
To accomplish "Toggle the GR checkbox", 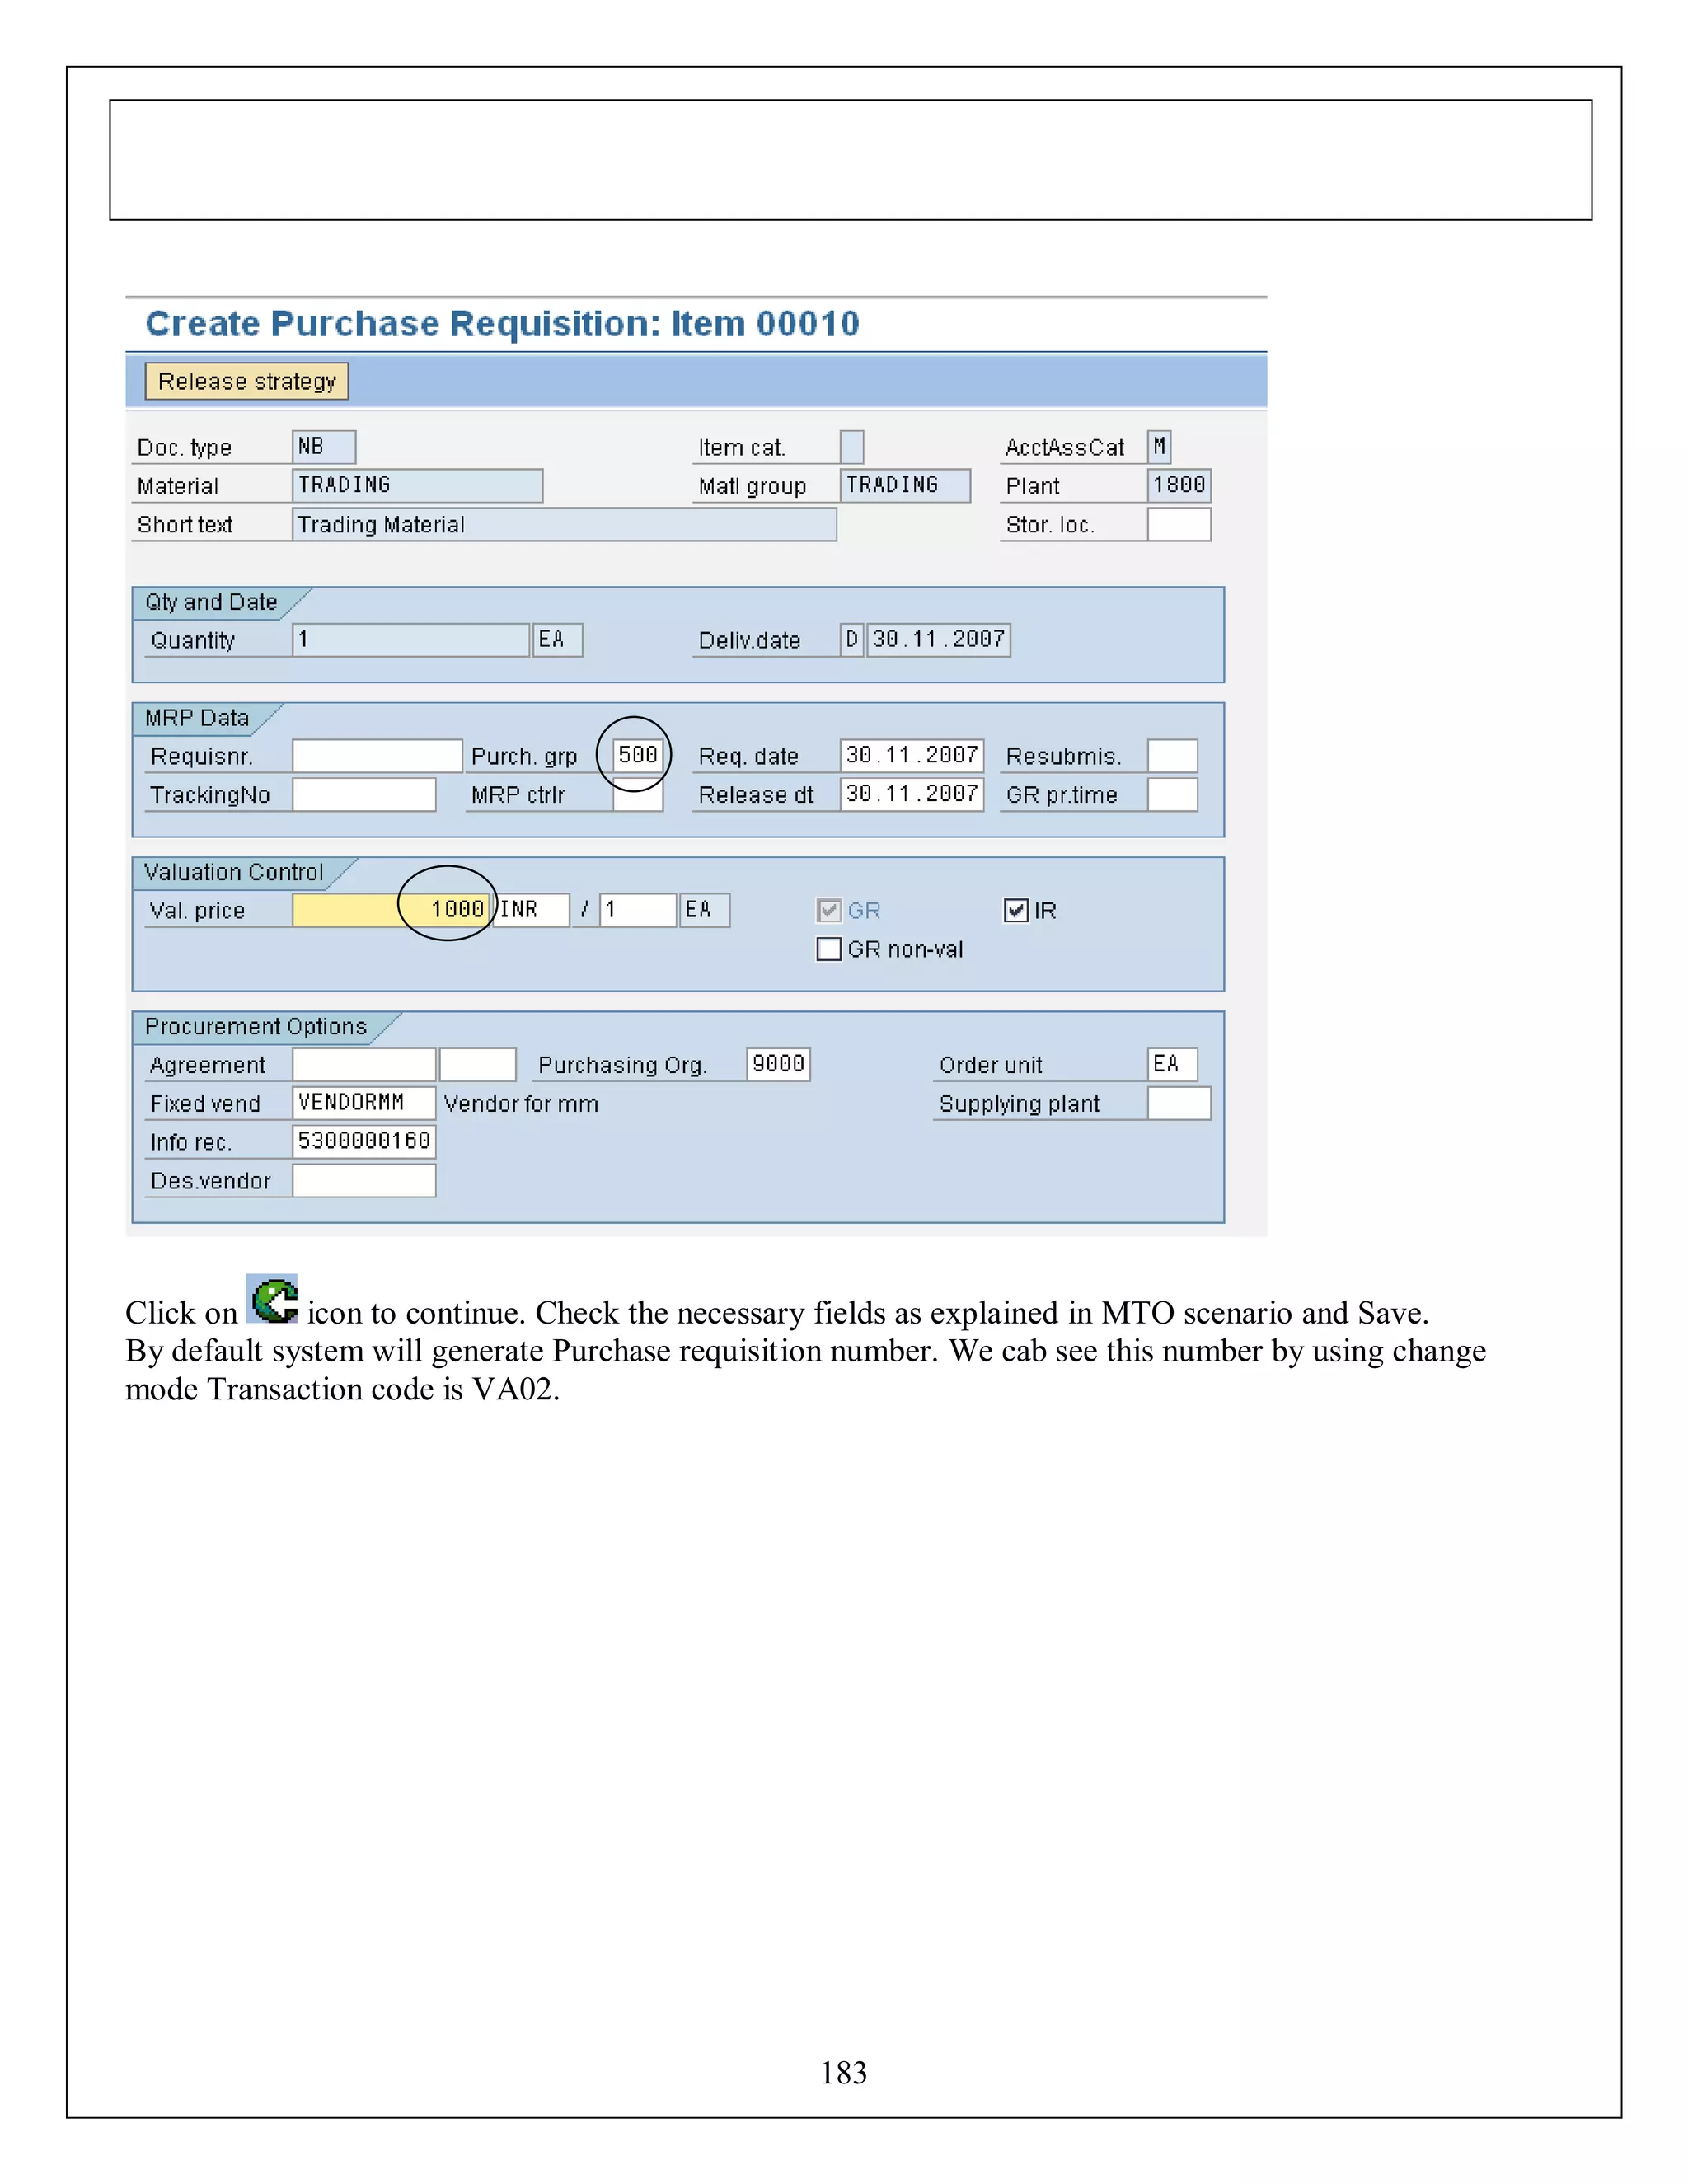I will coord(828,910).
